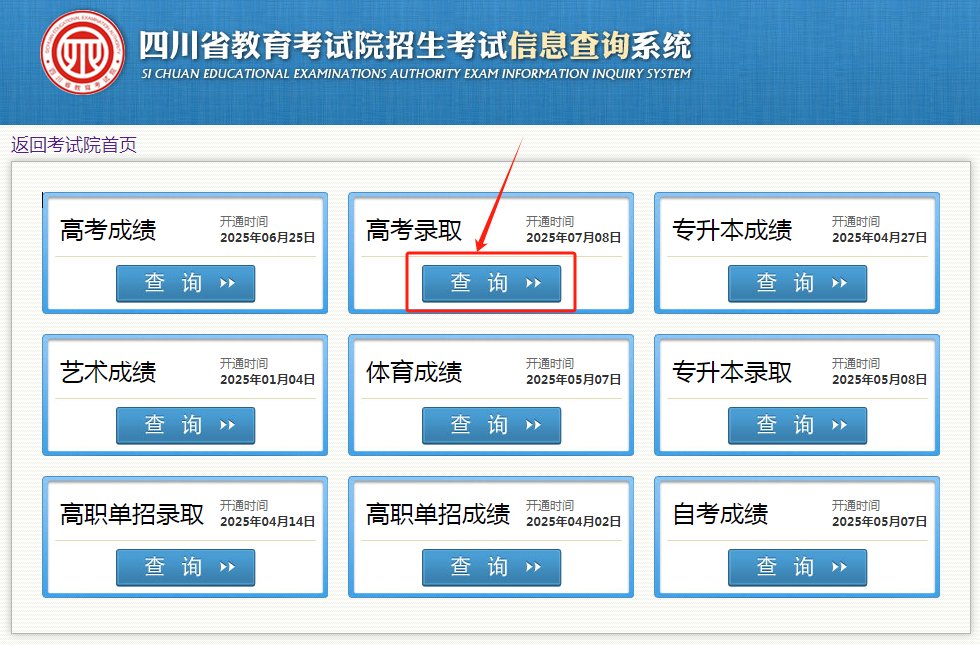The height and width of the screenshot is (645, 980).
Task: Click the date 2025年04月02日
Action: 573,521
